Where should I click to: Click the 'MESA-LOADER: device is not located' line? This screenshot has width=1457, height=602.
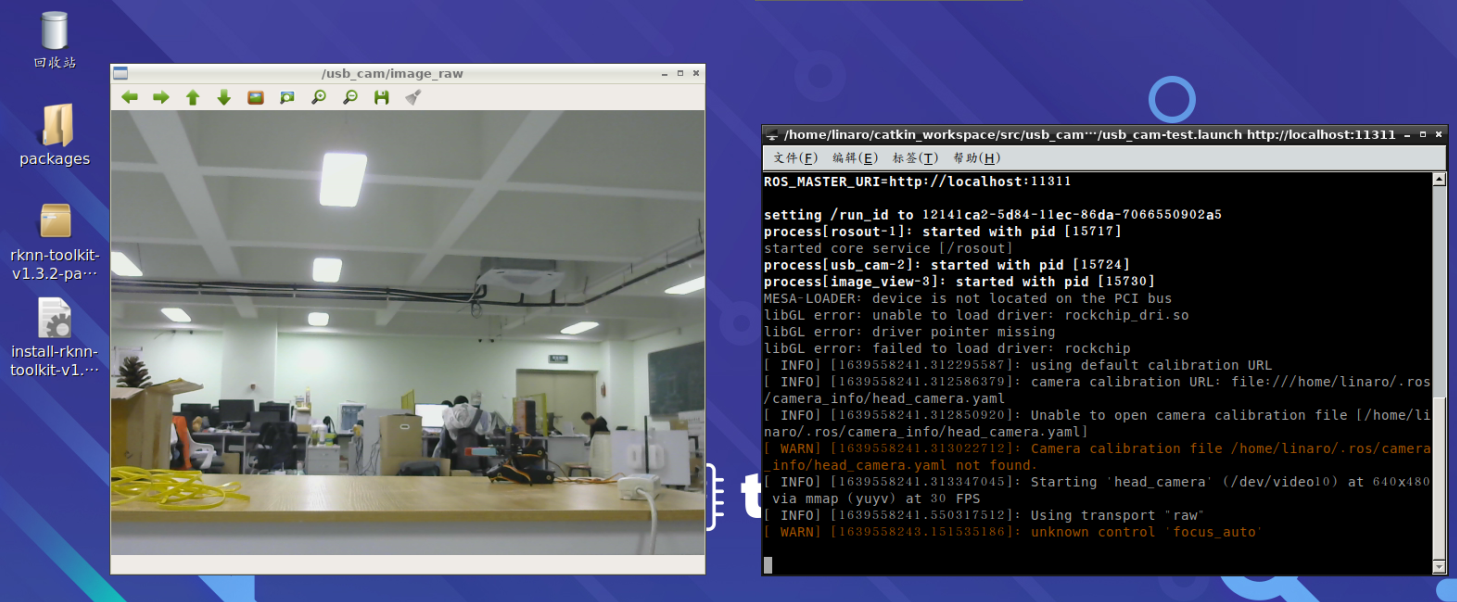tap(967, 298)
